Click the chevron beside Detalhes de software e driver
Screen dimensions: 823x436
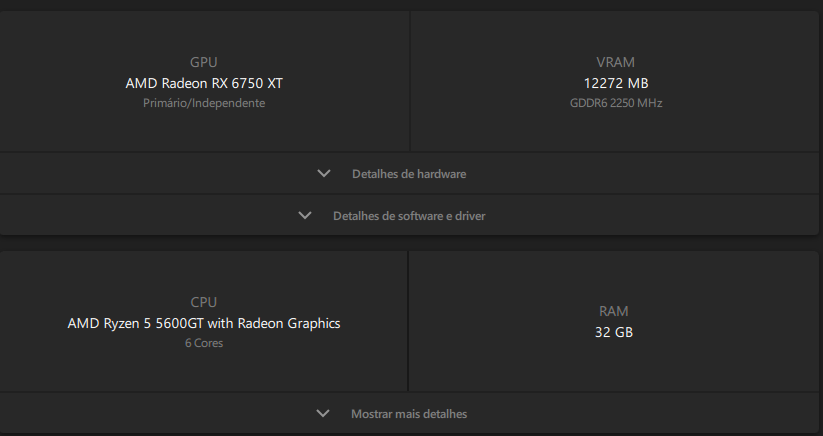pos(305,215)
